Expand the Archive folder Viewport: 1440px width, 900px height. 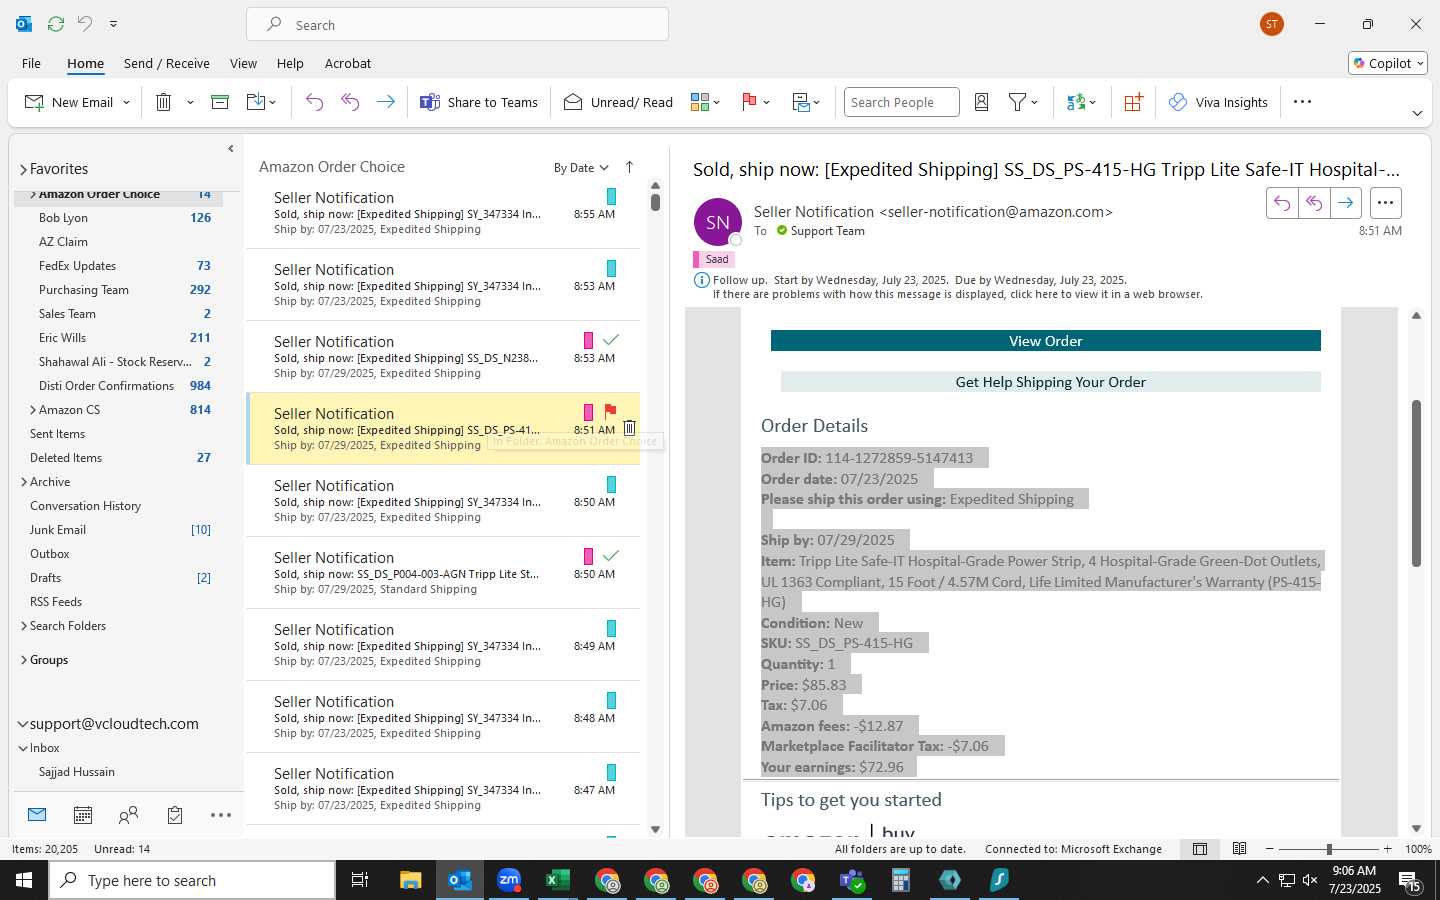pyautogui.click(x=23, y=482)
